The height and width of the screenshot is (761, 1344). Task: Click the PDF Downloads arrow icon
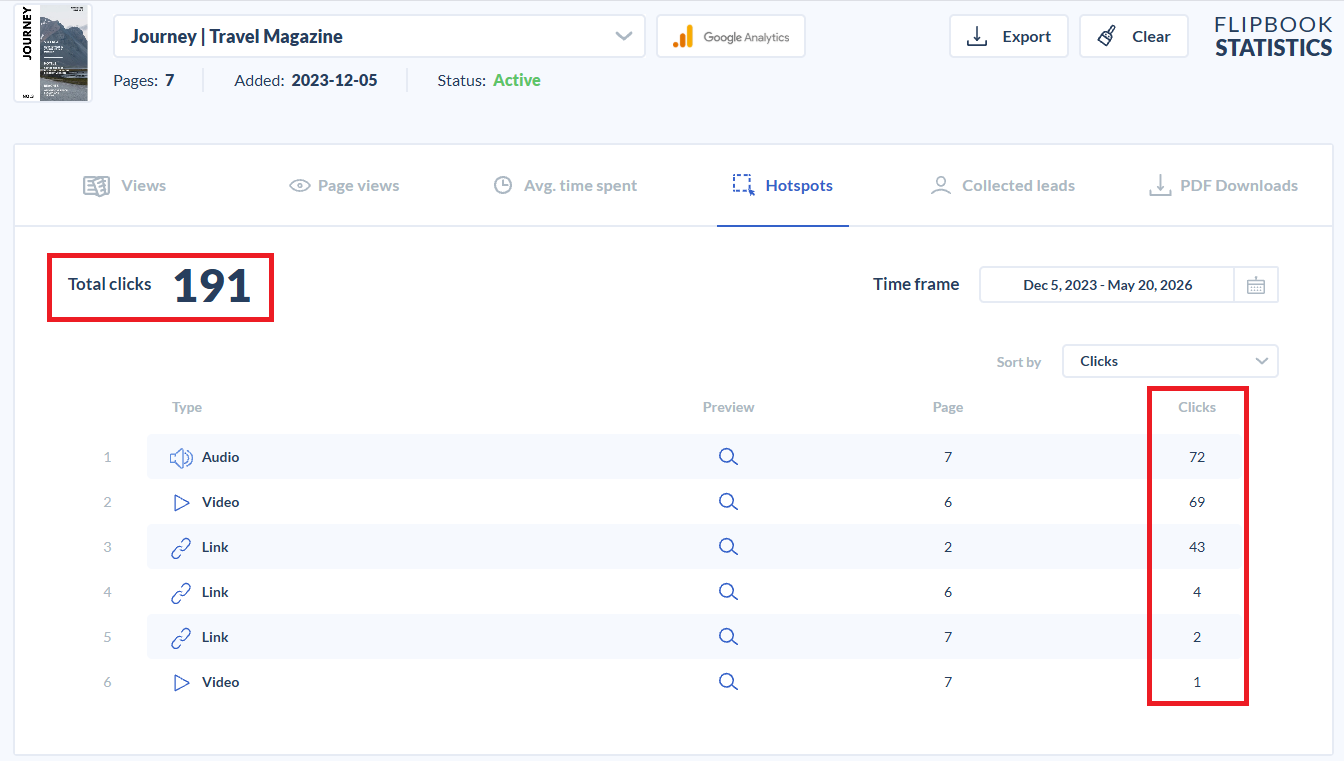[1159, 185]
